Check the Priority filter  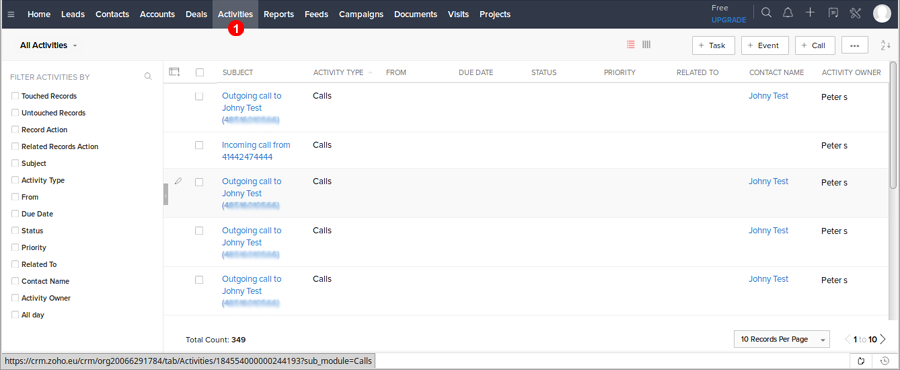tap(15, 248)
